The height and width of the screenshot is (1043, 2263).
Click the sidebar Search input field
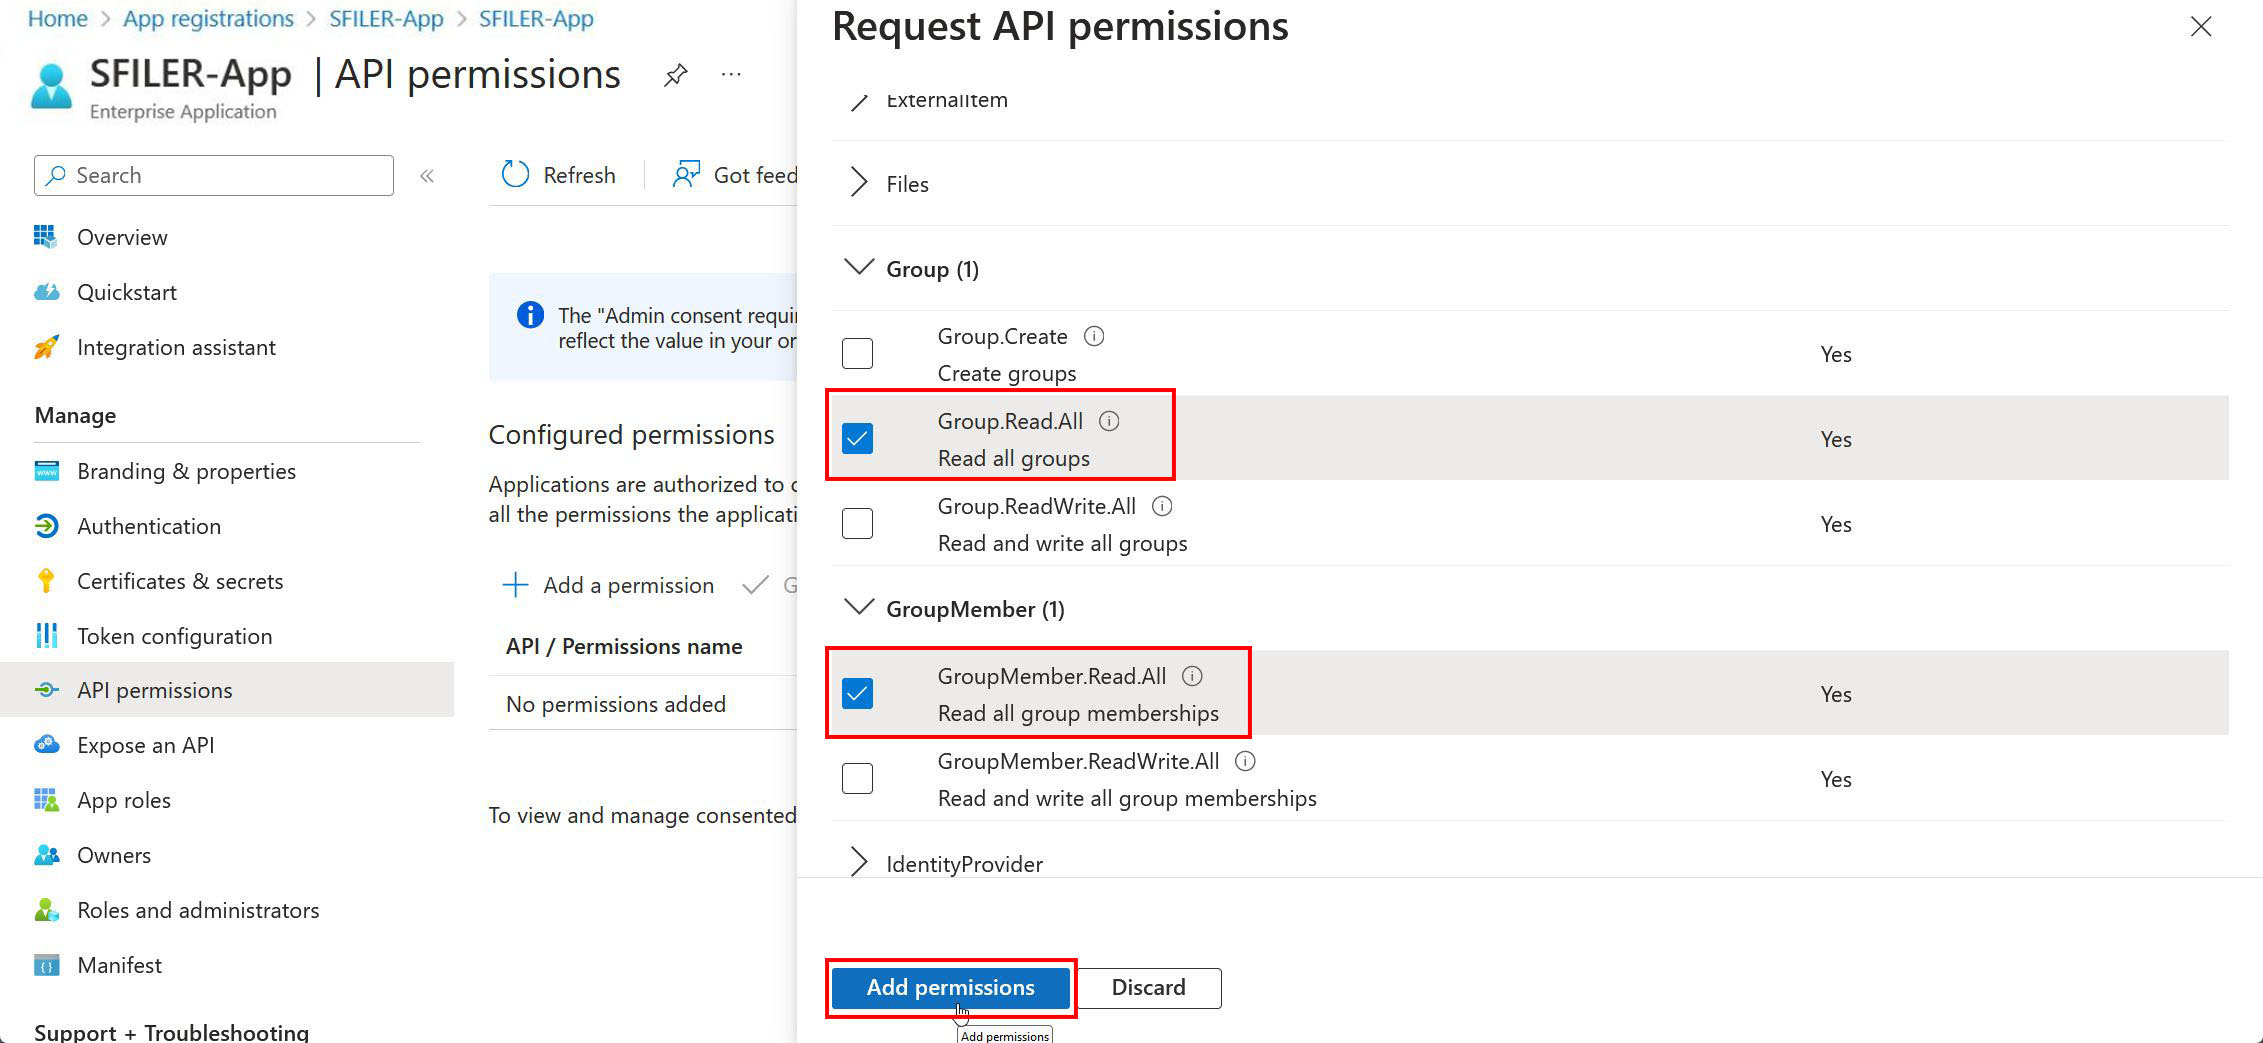click(214, 175)
